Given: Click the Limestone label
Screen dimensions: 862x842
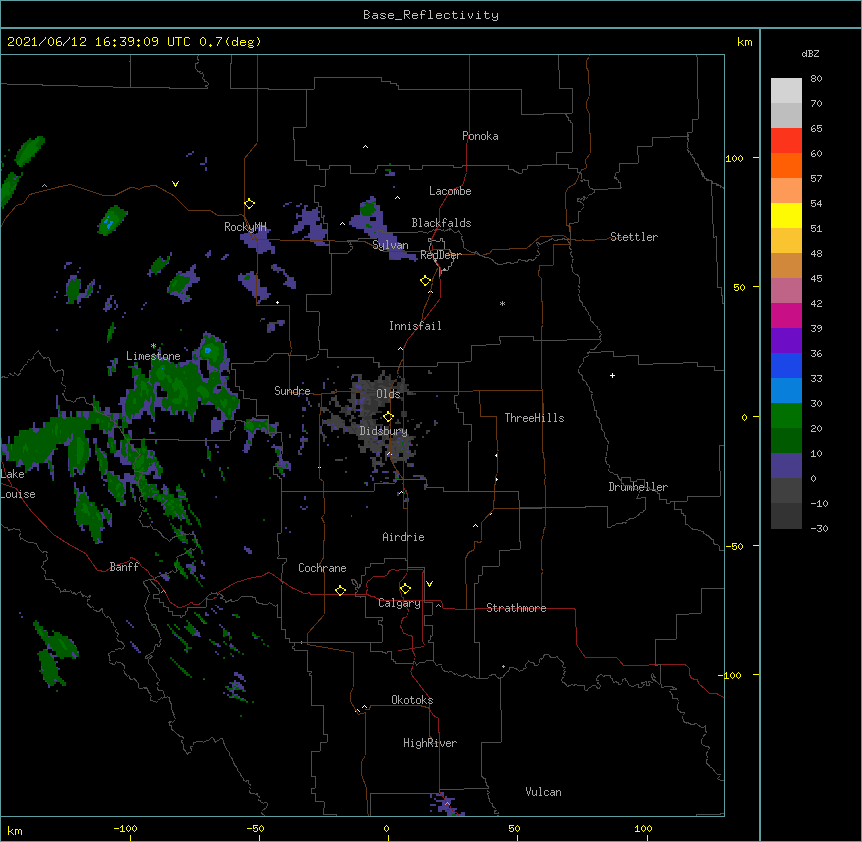Looking at the screenshot, I should 153,356.
